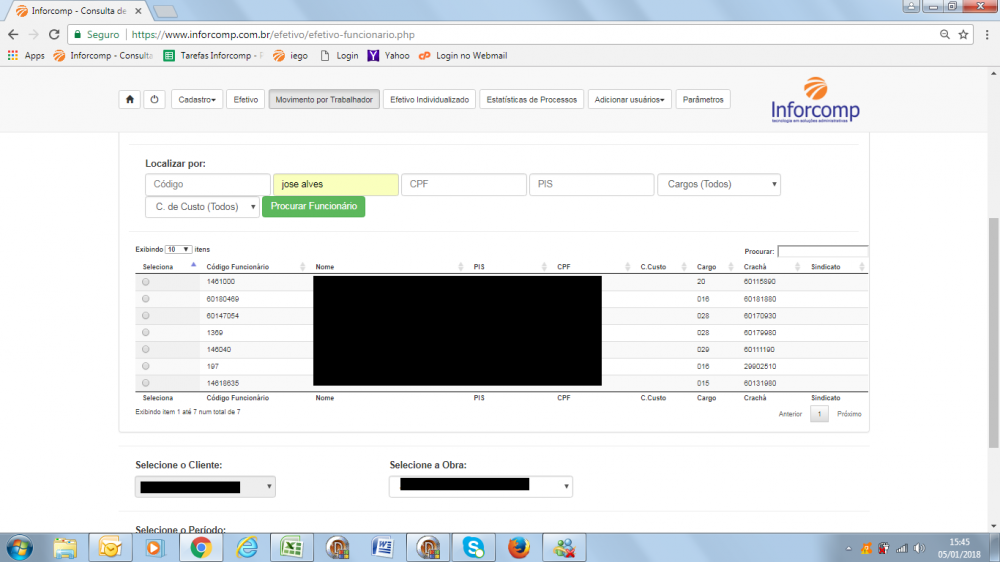Open Efetivo Individualizado page
The image size is (1000, 562).
pos(429,100)
